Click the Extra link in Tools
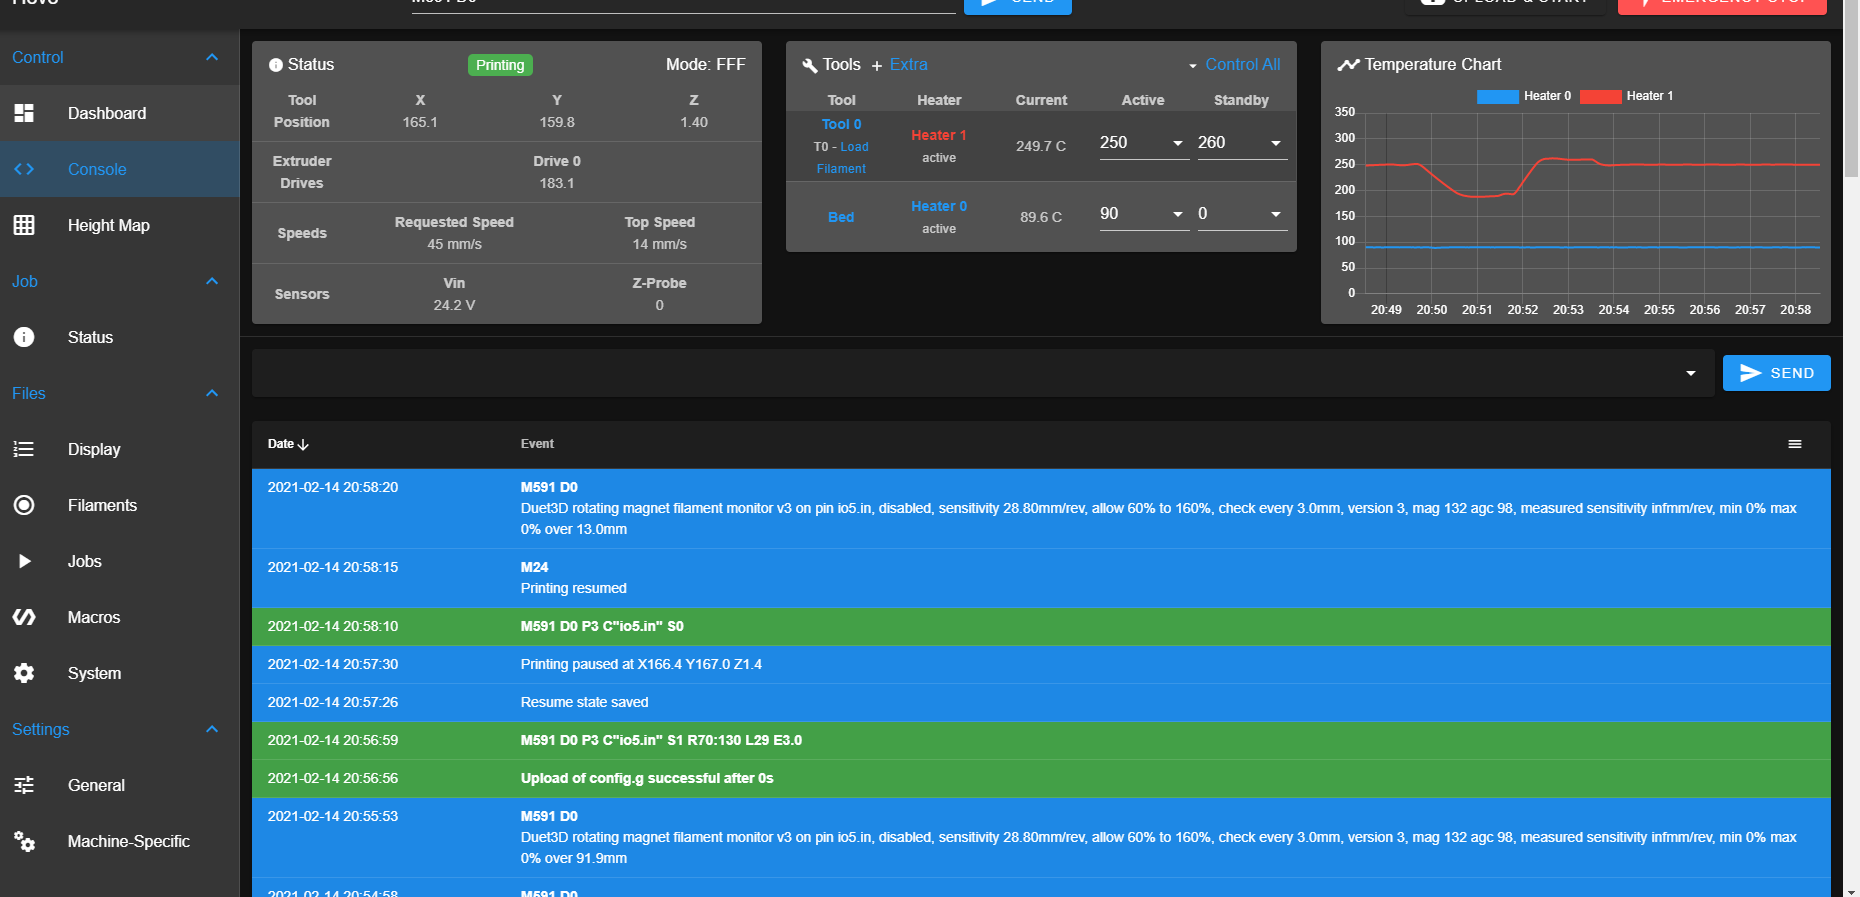 (908, 64)
